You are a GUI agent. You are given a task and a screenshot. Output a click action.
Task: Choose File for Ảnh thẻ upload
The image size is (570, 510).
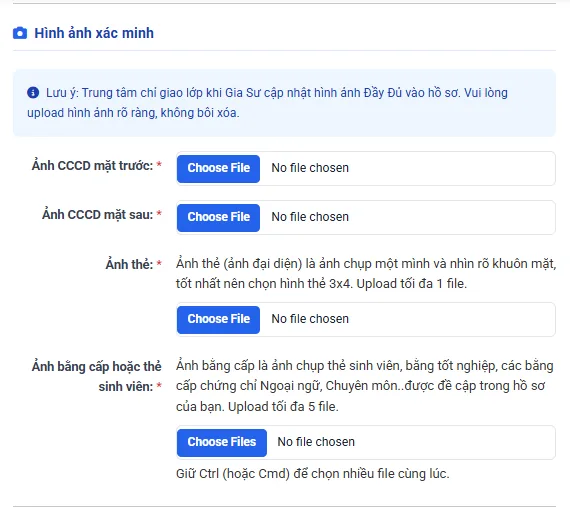coord(218,320)
